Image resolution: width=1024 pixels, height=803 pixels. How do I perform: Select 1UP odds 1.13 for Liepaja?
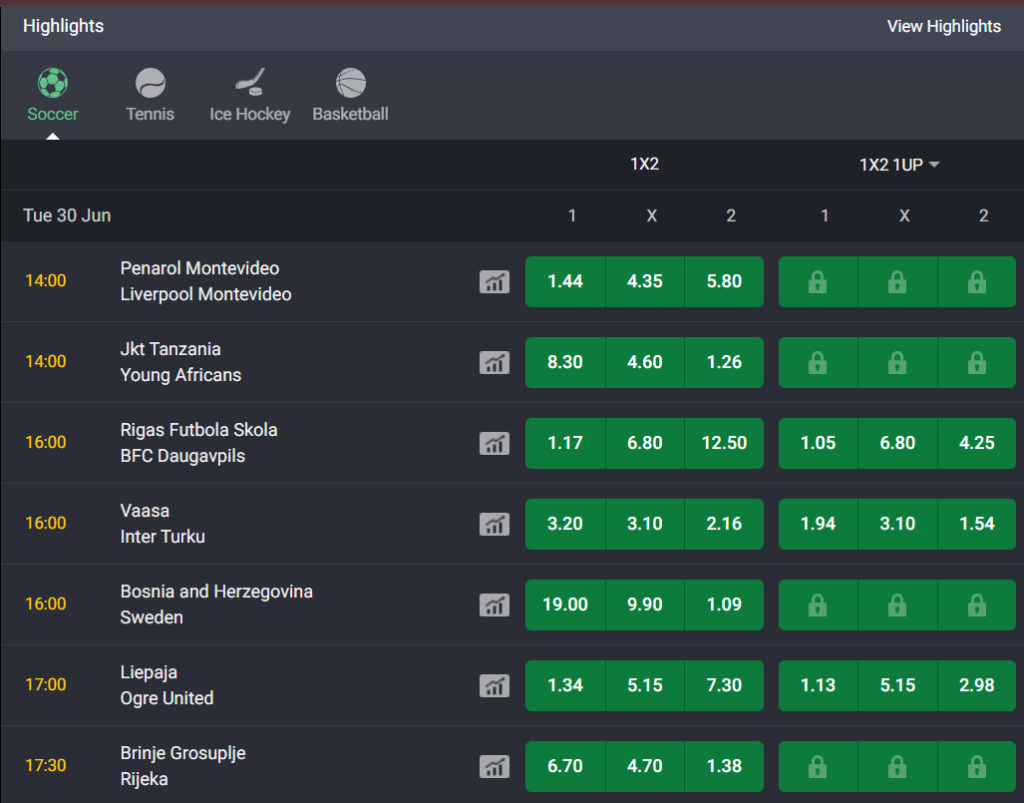click(x=818, y=686)
